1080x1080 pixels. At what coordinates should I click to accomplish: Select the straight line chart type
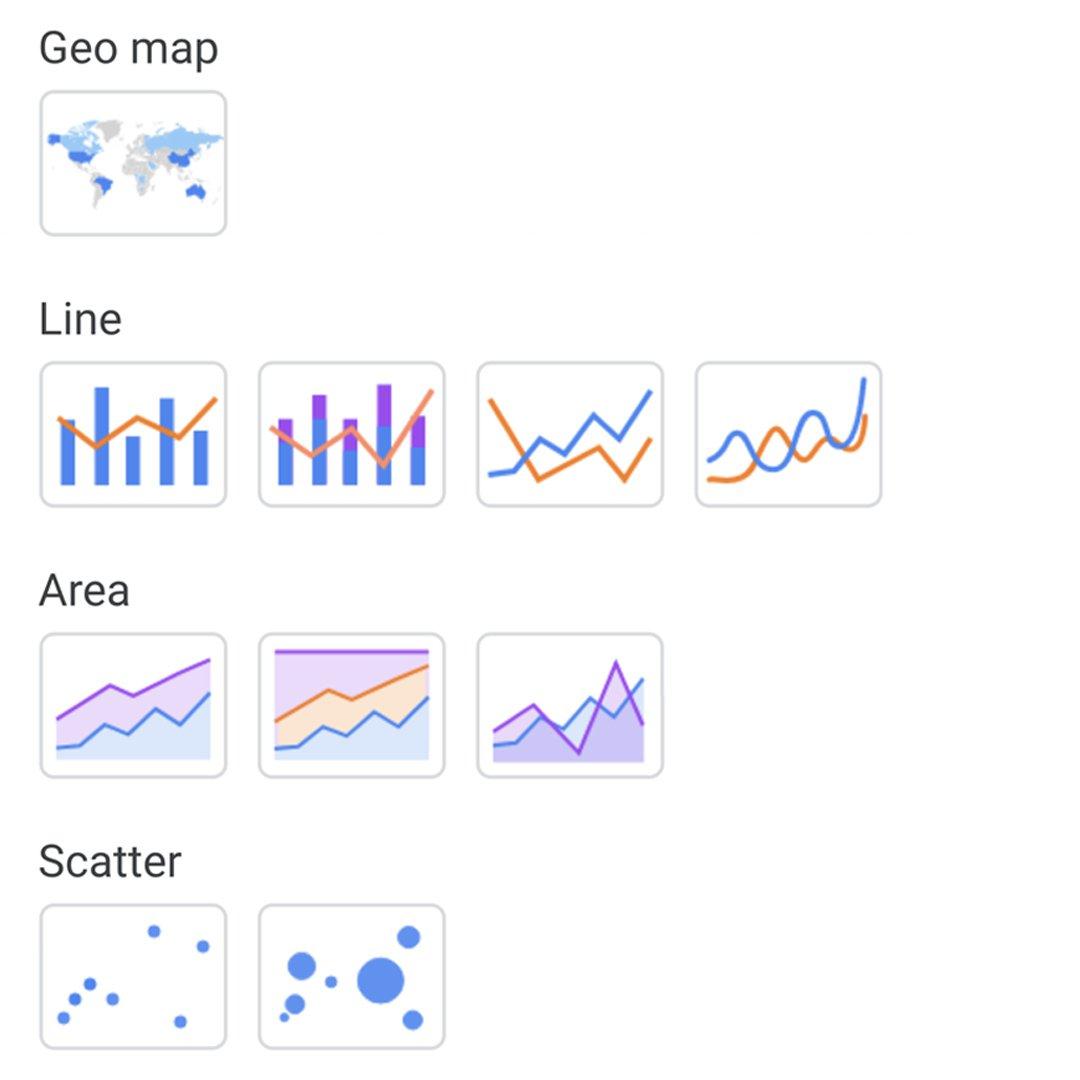(570, 434)
